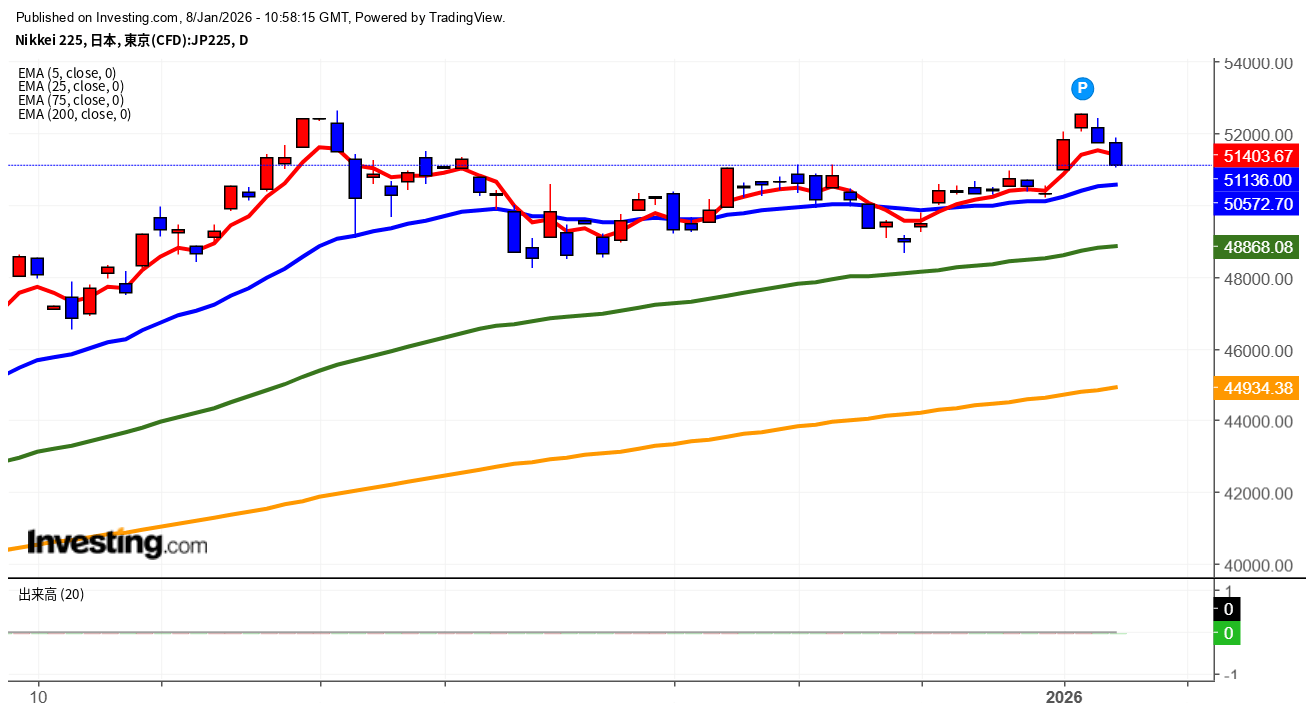Image resolution: width=1306 pixels, height=714 pixels.
Task: Select the 出来高 (20) volume indicator label
Action: 51,594
